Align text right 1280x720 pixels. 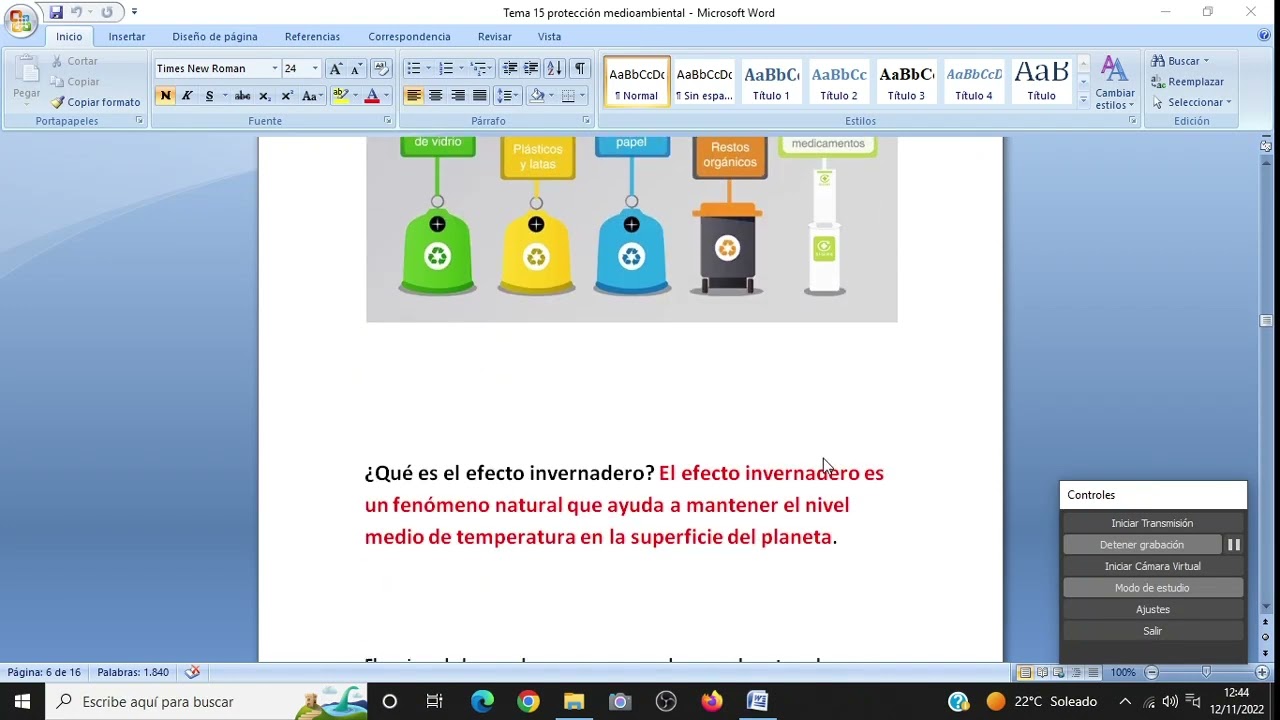[457, 96]
